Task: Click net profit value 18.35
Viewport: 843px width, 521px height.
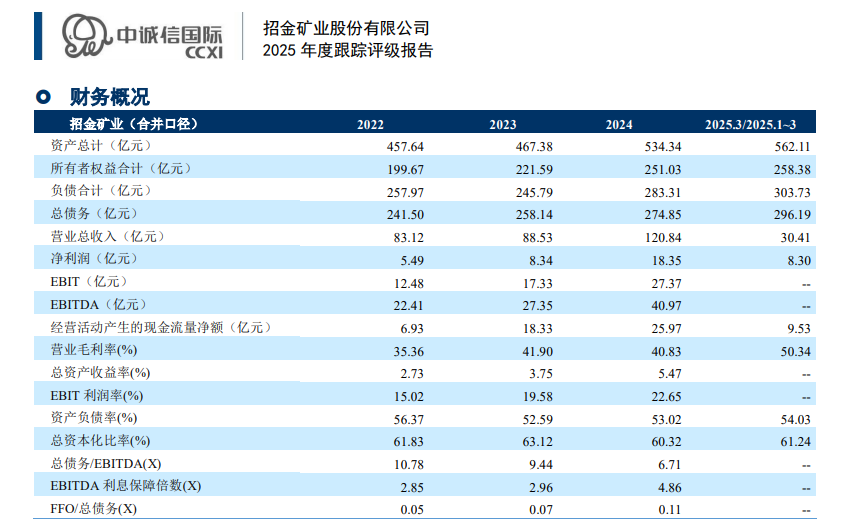Action: pyautogui.click(x=667, y=261)
